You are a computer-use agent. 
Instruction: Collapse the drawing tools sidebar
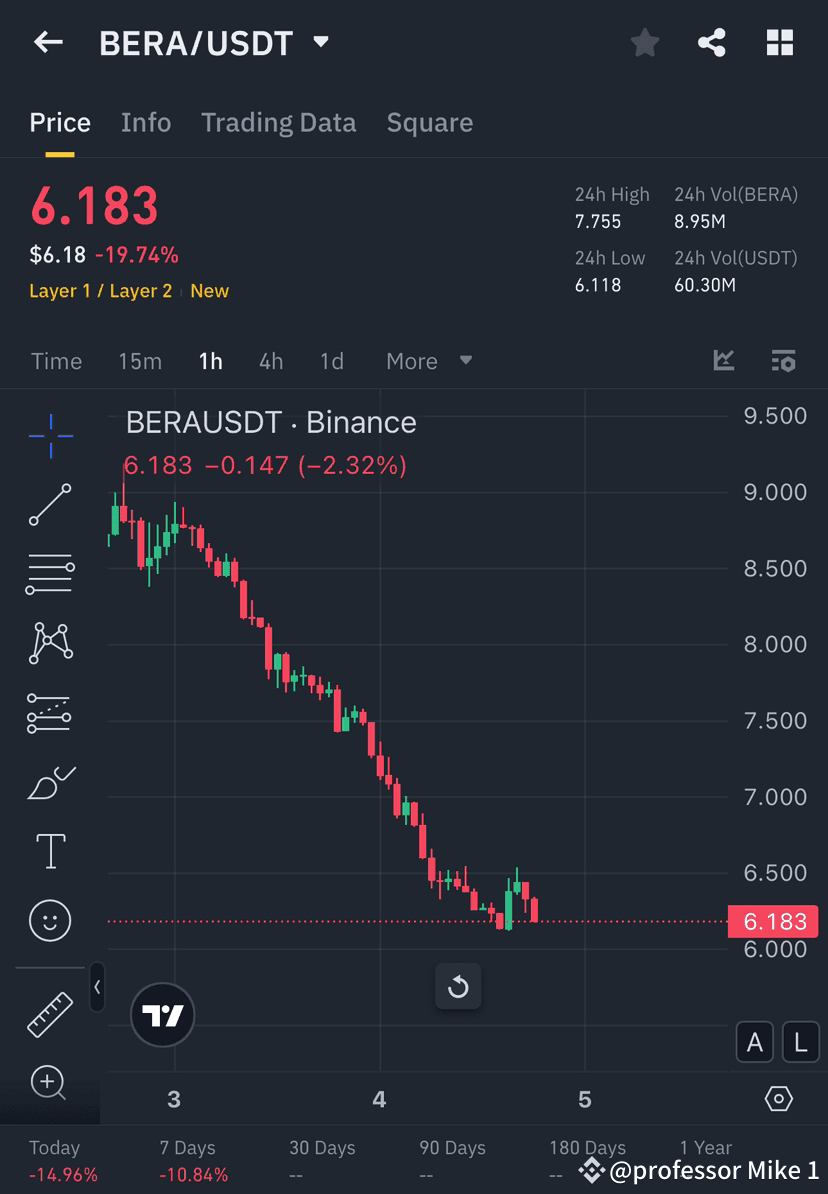[x=97, y=988]
